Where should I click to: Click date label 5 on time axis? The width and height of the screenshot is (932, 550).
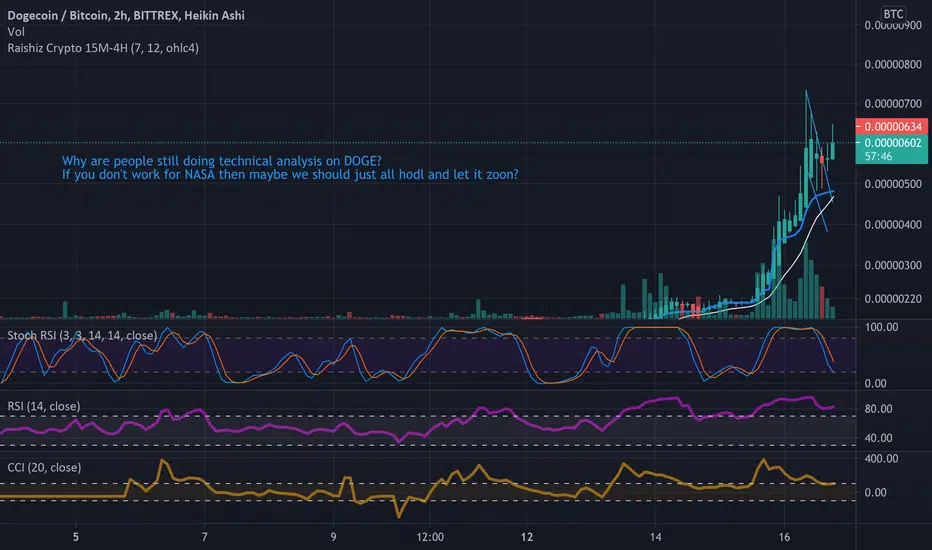tap(75, 537)
